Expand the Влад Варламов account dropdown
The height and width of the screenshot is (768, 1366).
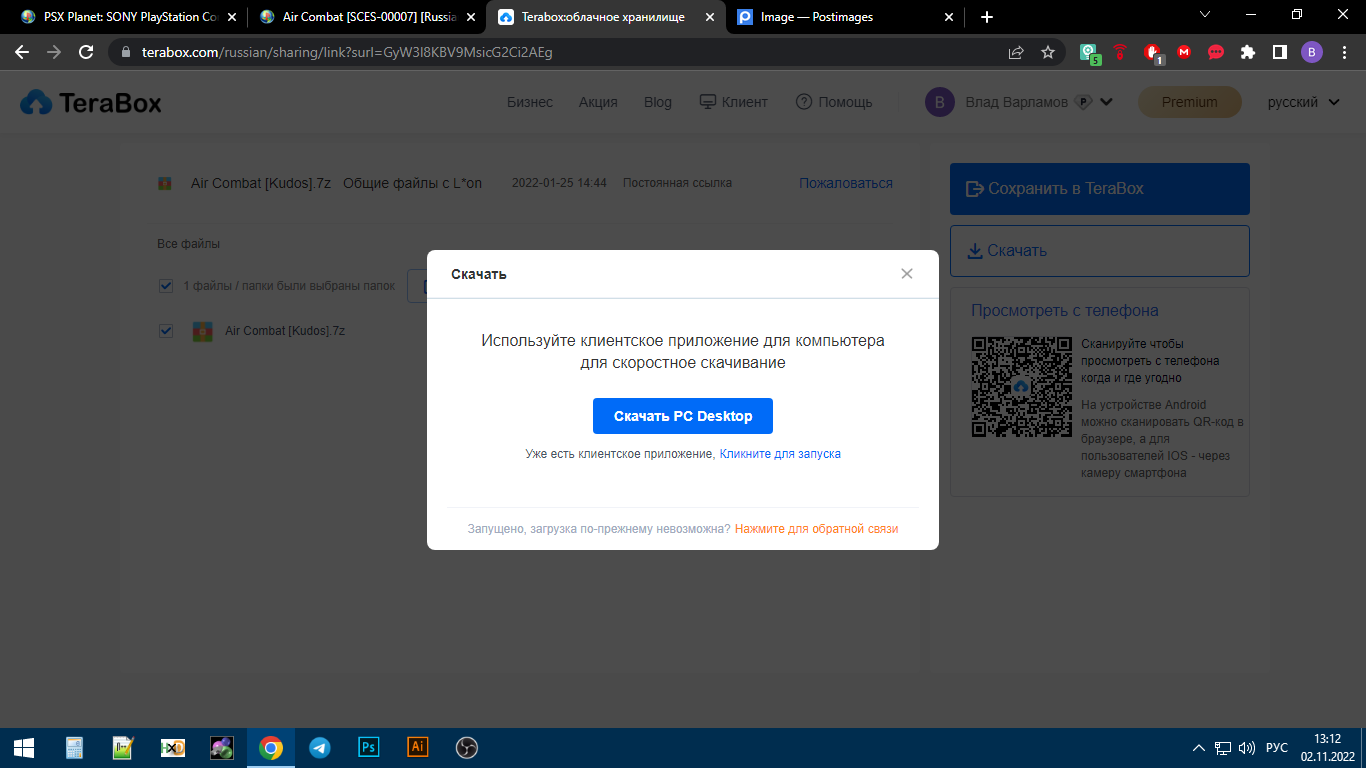point(1106,102)
